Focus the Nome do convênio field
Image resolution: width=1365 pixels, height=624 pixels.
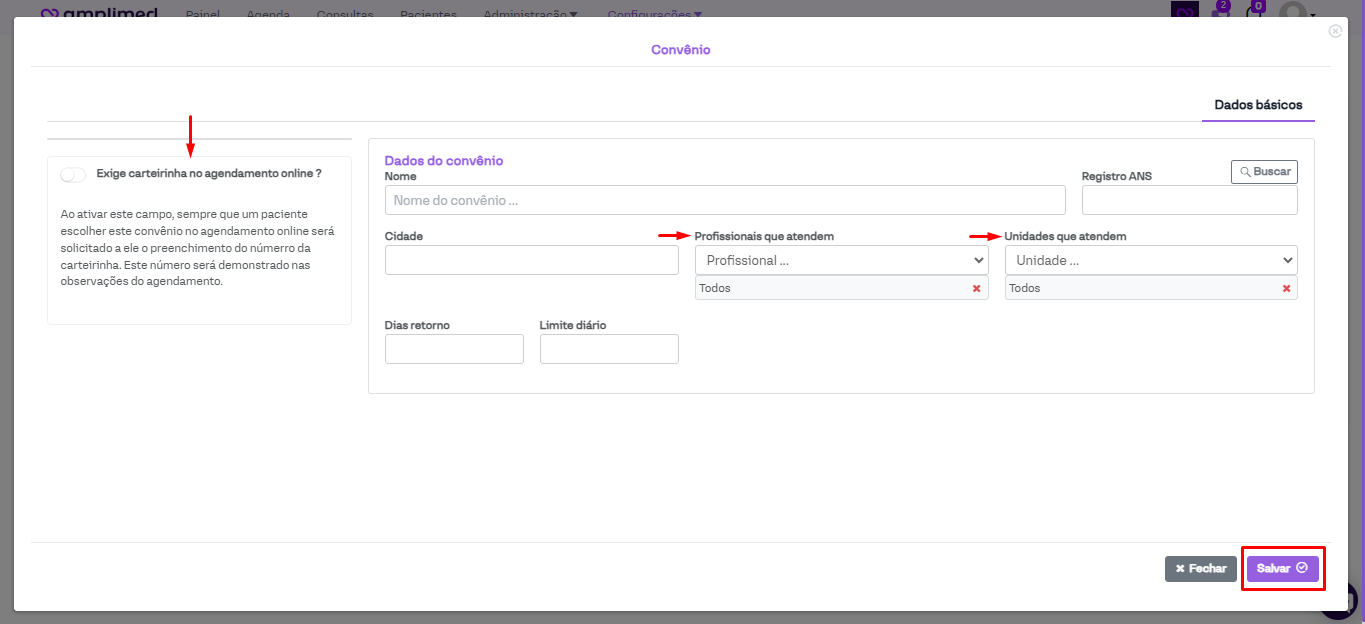pos(724,200)
